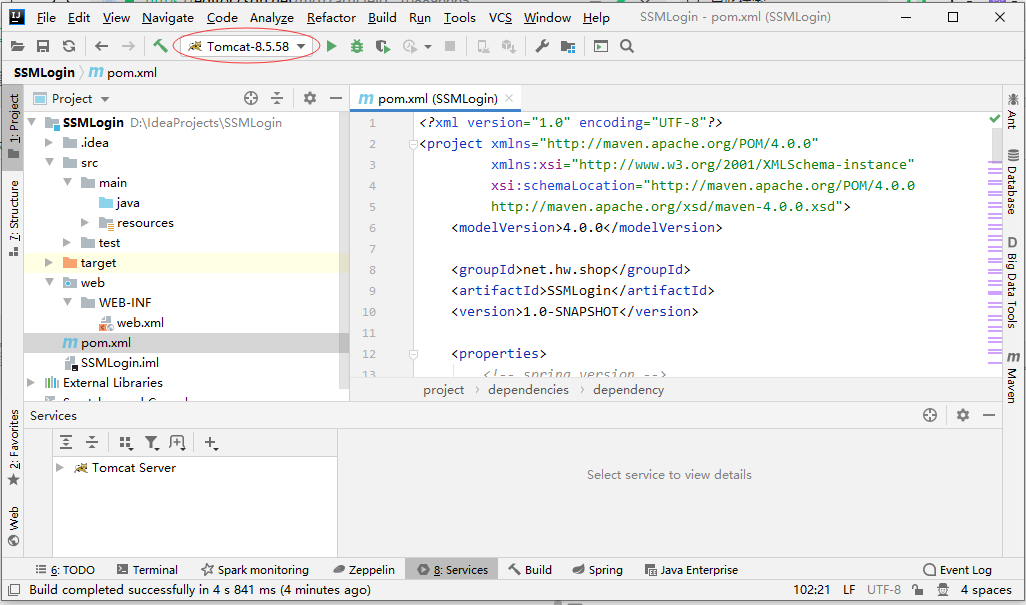Viewport: 1026px width, 605px height.
Task: Toggle the Database tool window
Action: [1012, 182]
